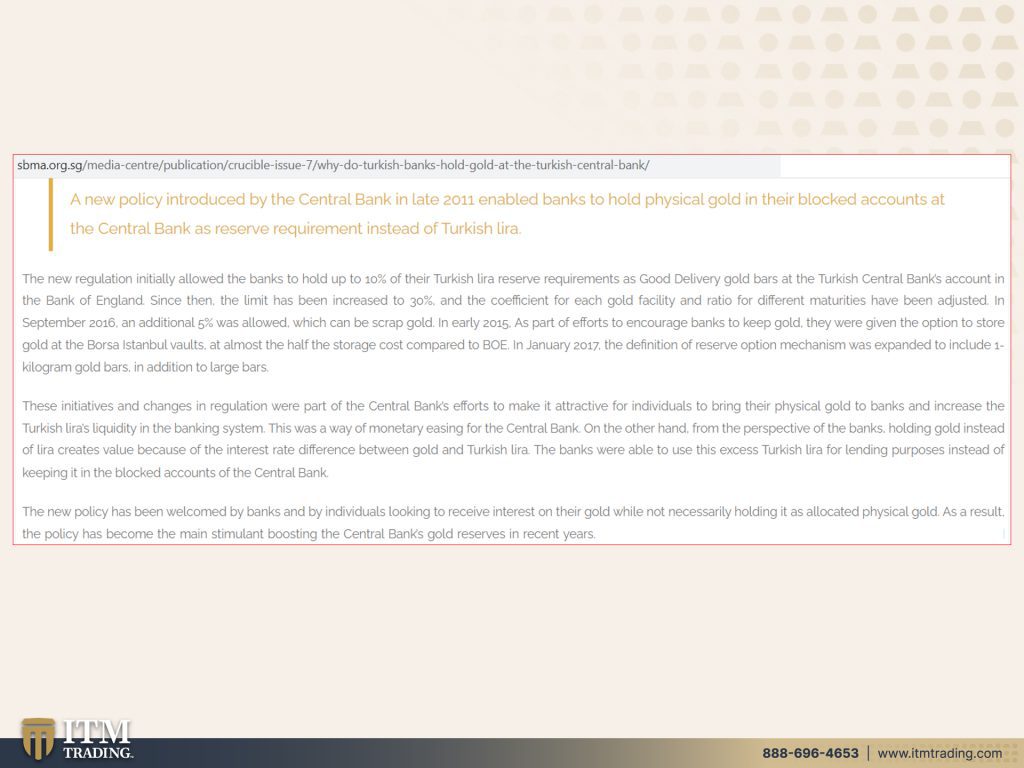1024x768 pixels.
Task: Click the paragraph starting 'The new policy has been welcomed'
Action: 513,522
